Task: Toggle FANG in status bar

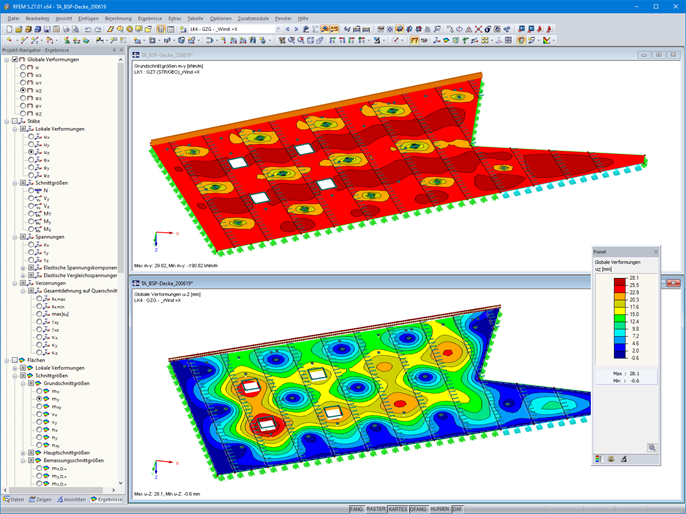Action: point(357,509)
